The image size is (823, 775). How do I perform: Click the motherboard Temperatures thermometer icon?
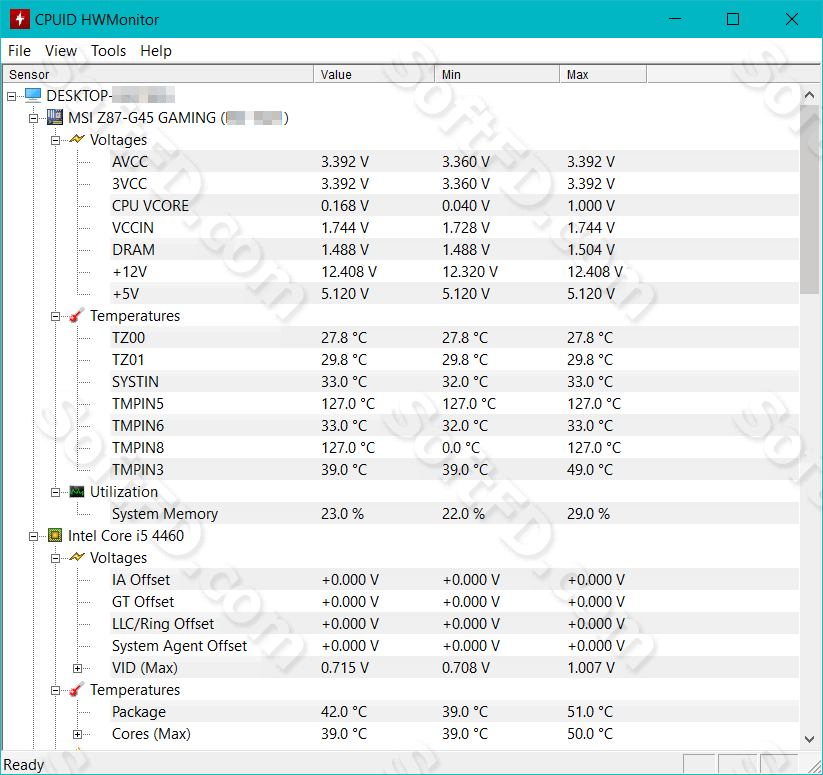point(77,315)
